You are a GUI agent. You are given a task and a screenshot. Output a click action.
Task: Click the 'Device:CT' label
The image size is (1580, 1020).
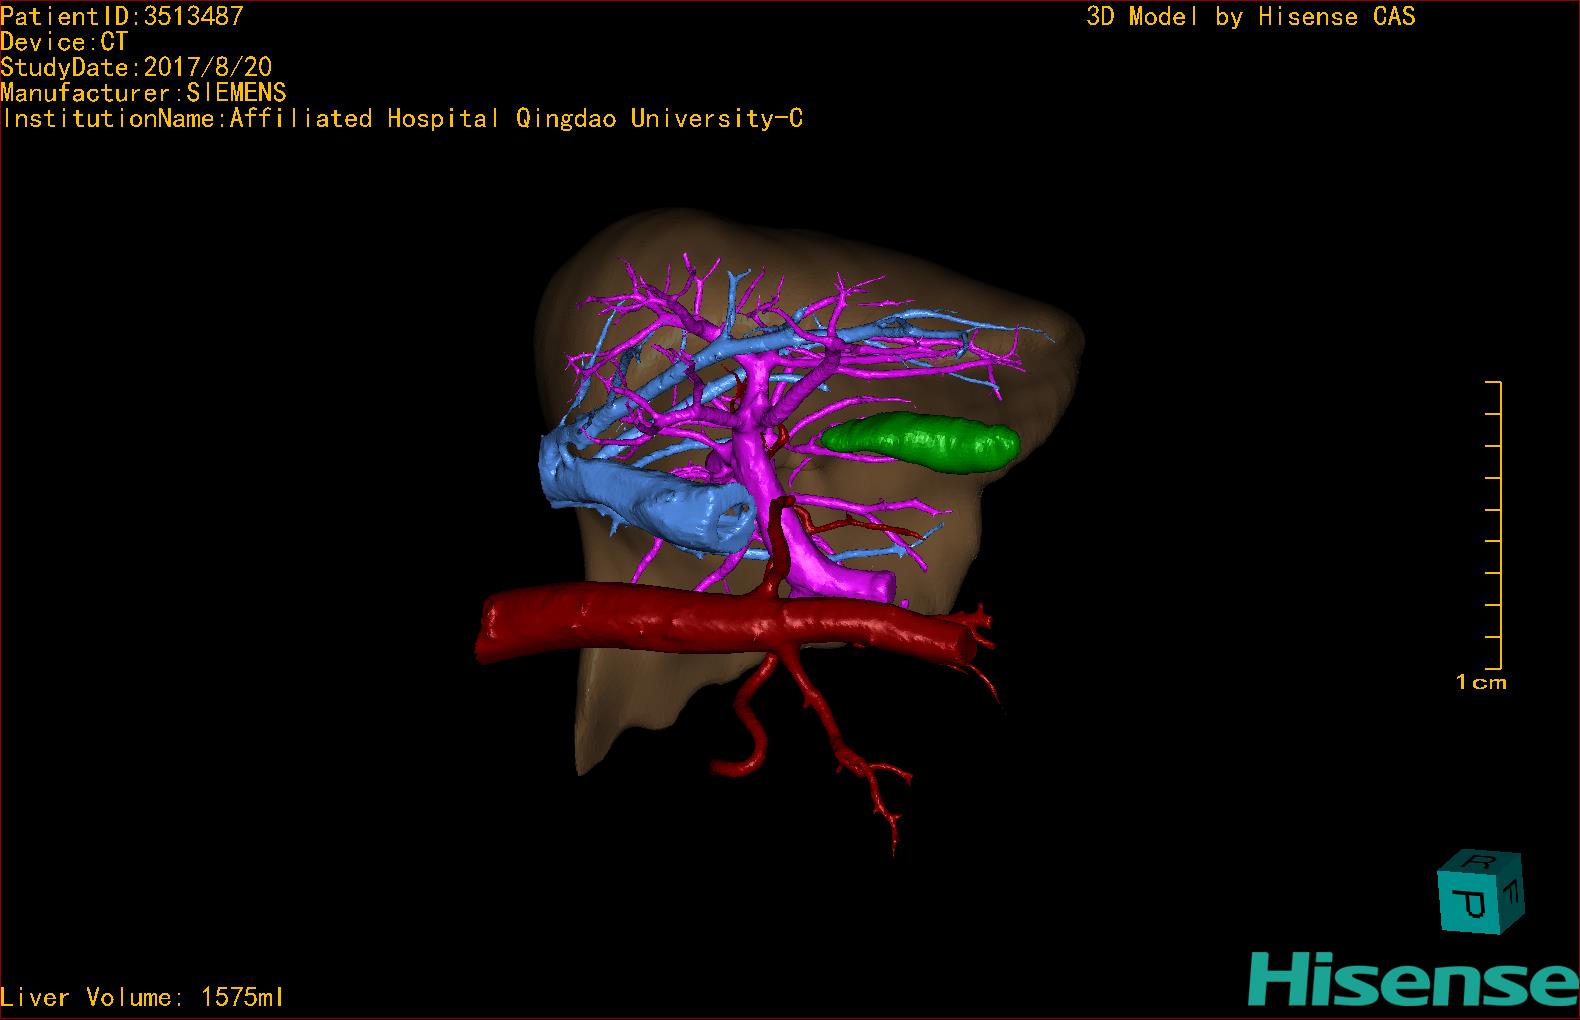(64, 42)
